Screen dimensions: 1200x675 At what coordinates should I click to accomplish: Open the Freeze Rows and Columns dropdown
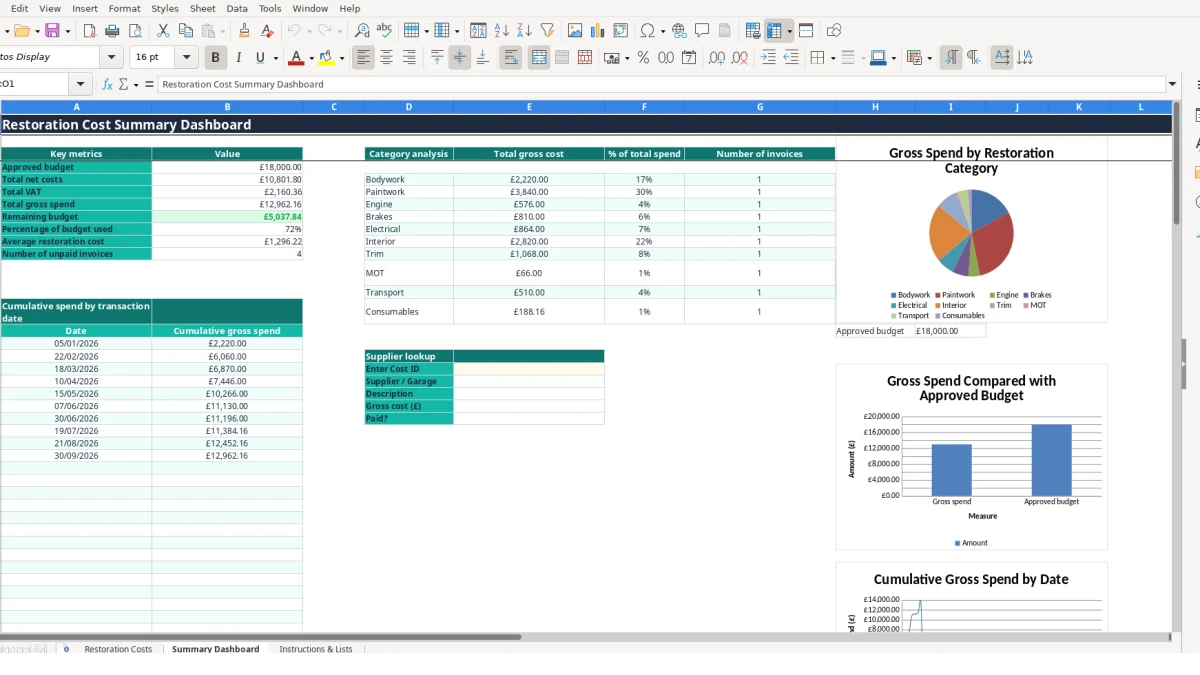789,31
